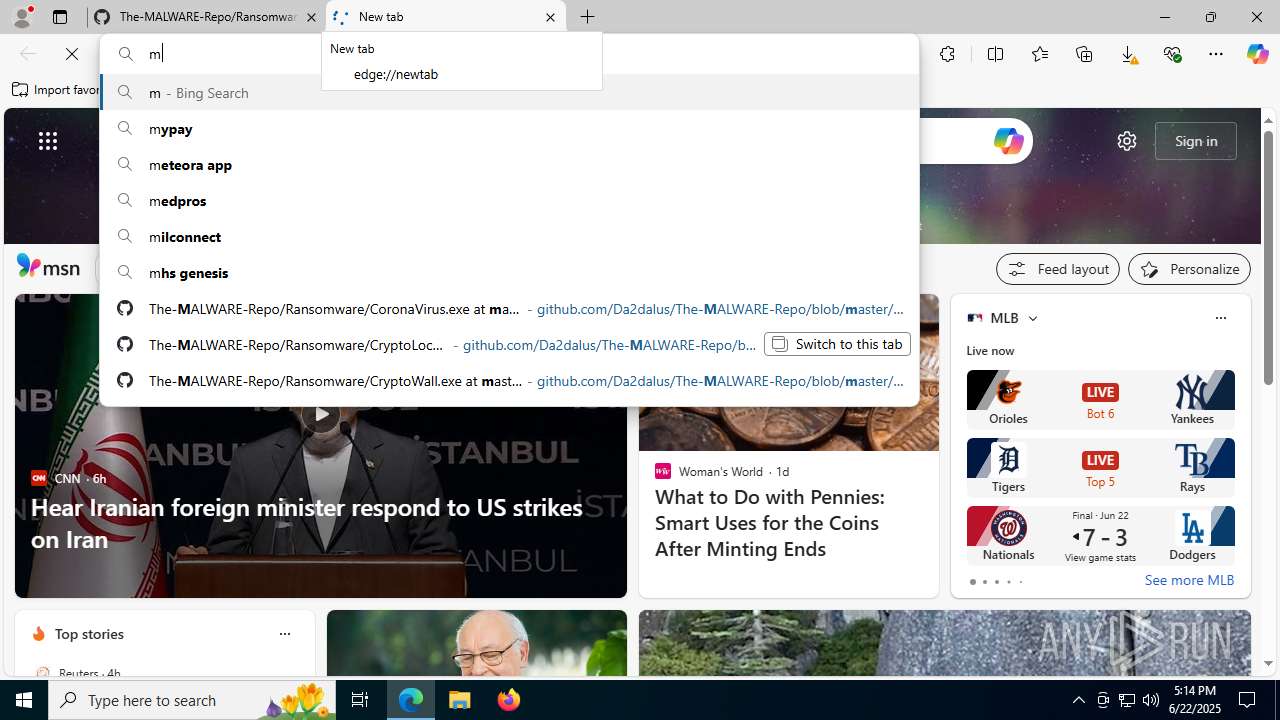Open File Explorer from the taskbar
Screen dimensions: 1280x720
(x=460, y=700)
